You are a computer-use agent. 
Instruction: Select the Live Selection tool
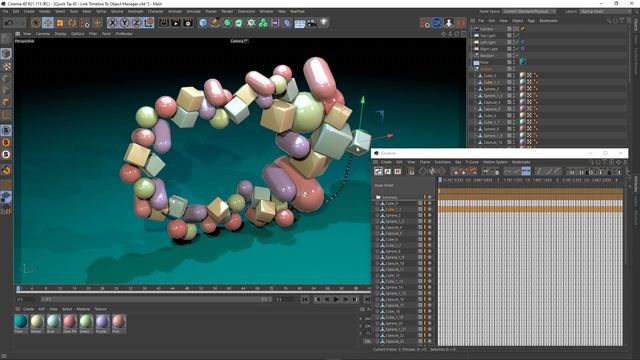tap(36, 23)
